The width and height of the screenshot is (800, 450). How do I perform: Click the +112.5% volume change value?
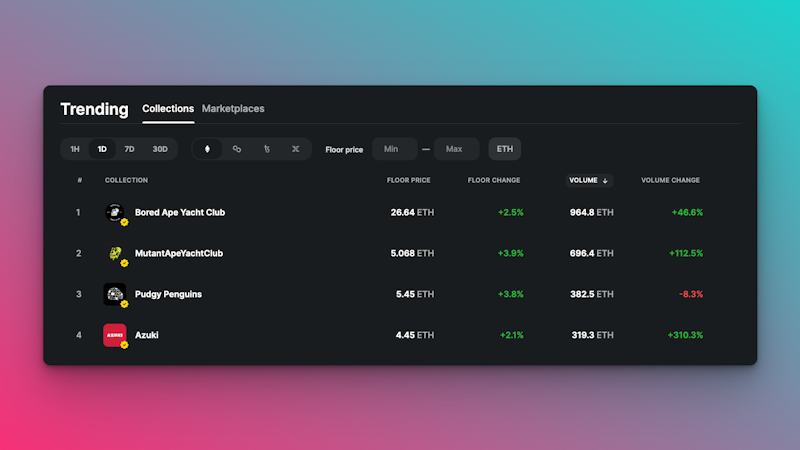[686, 253]
